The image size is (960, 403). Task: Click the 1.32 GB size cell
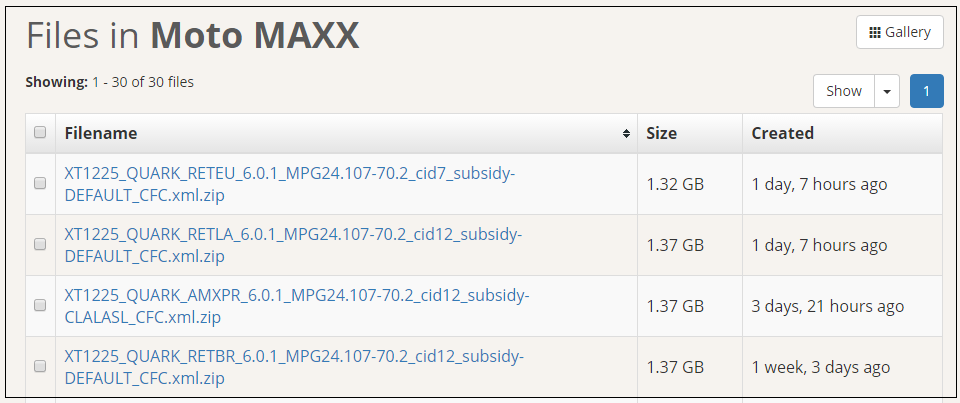675,184
